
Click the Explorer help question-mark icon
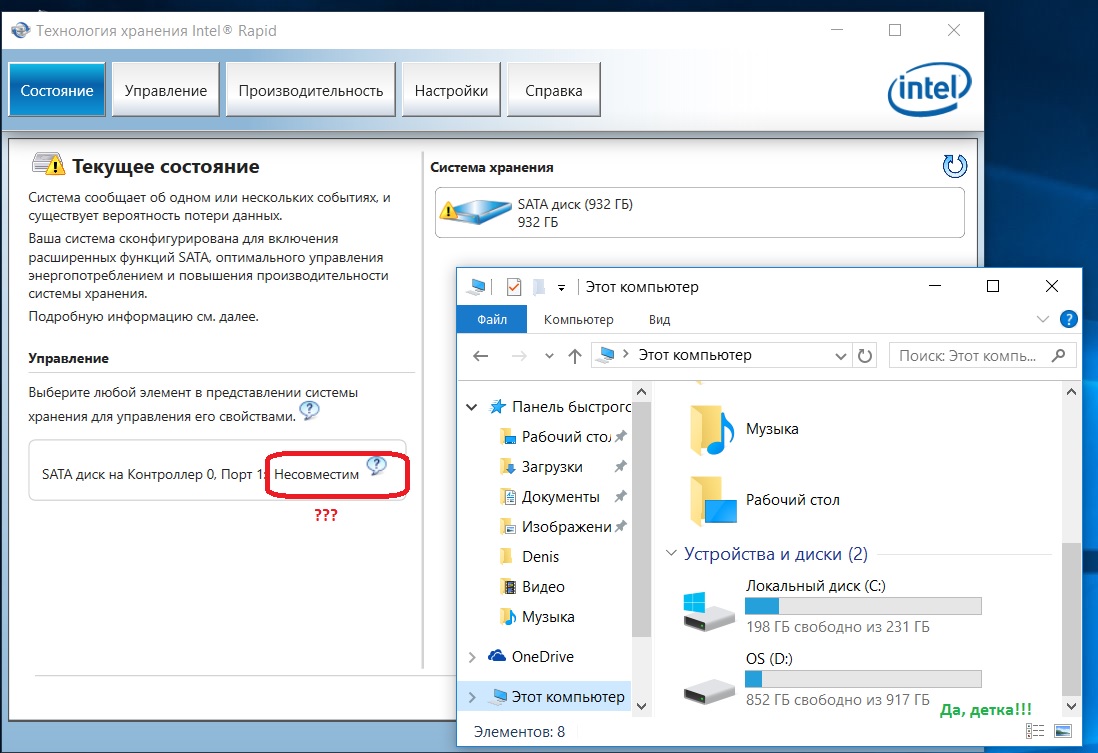point(1069,319)
